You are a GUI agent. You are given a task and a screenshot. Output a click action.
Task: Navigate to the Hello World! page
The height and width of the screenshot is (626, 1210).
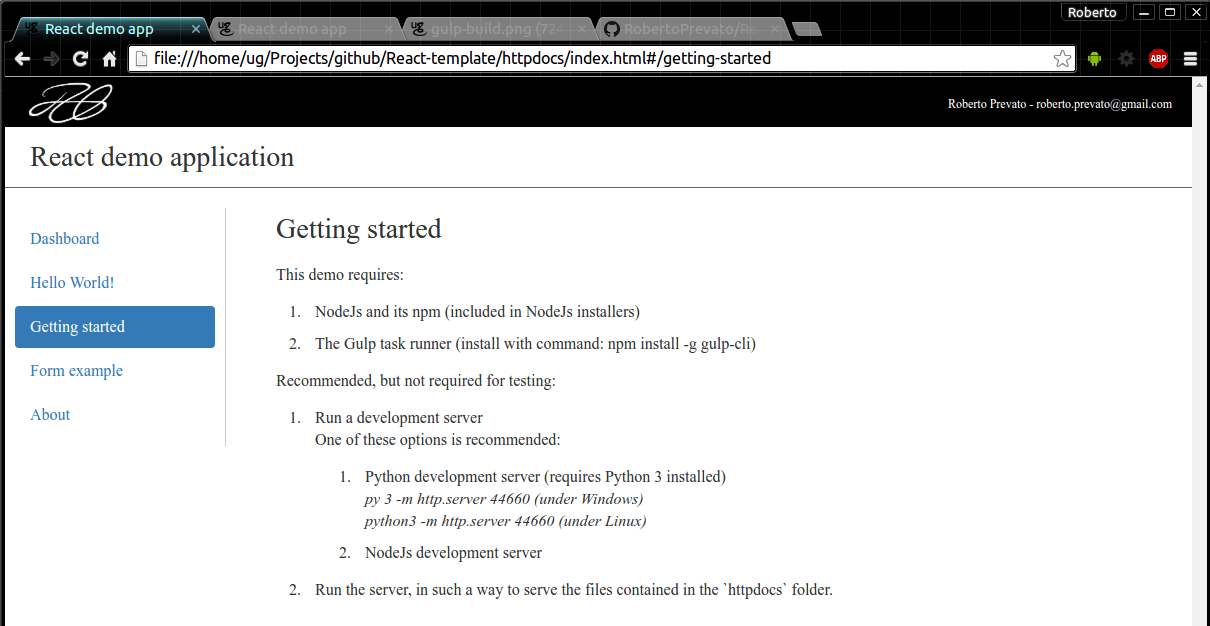pyautogui.click(x=72, y=283)
